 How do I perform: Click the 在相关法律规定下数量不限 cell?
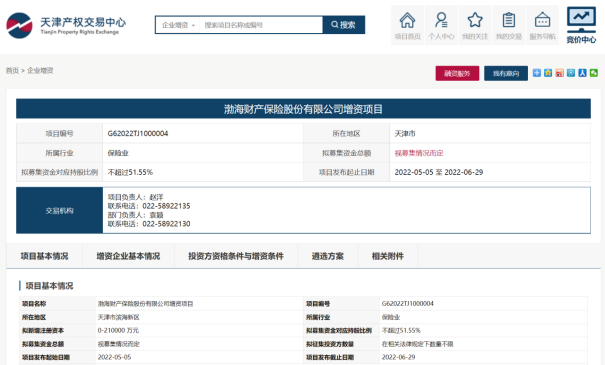click(x=417, y=344)
